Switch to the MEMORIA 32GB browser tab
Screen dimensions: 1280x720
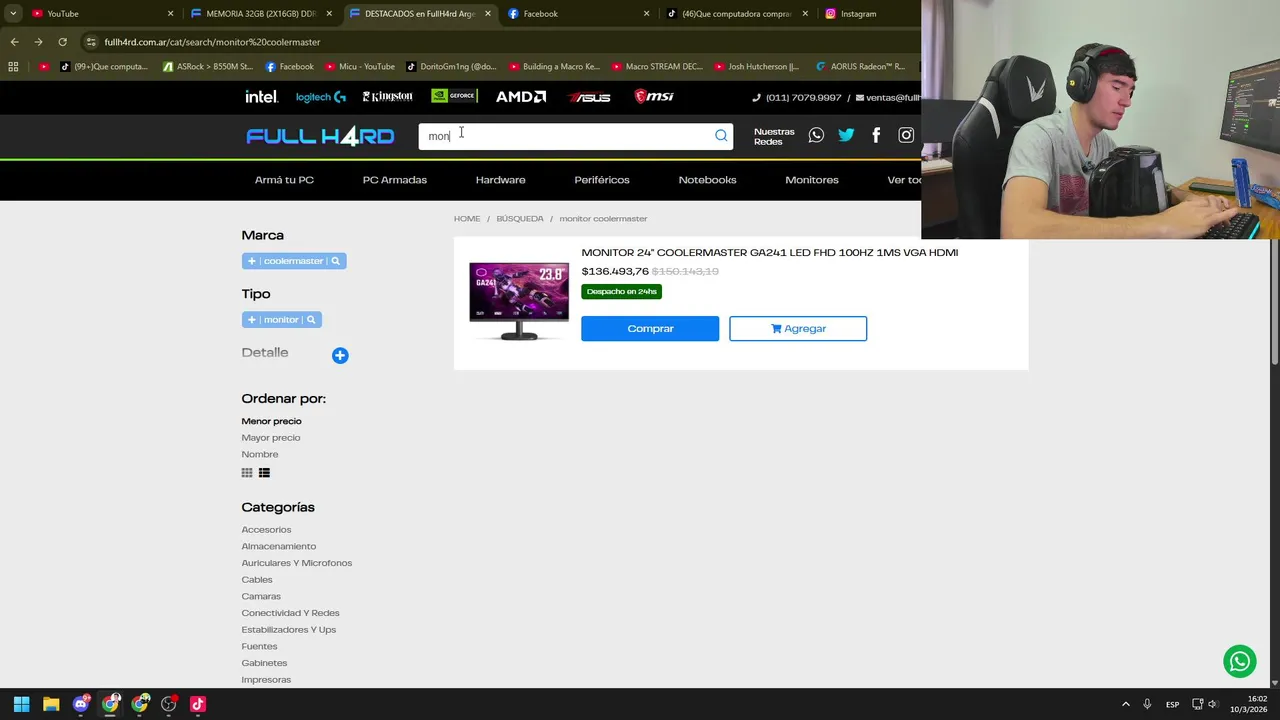click(x=261, y=14)
